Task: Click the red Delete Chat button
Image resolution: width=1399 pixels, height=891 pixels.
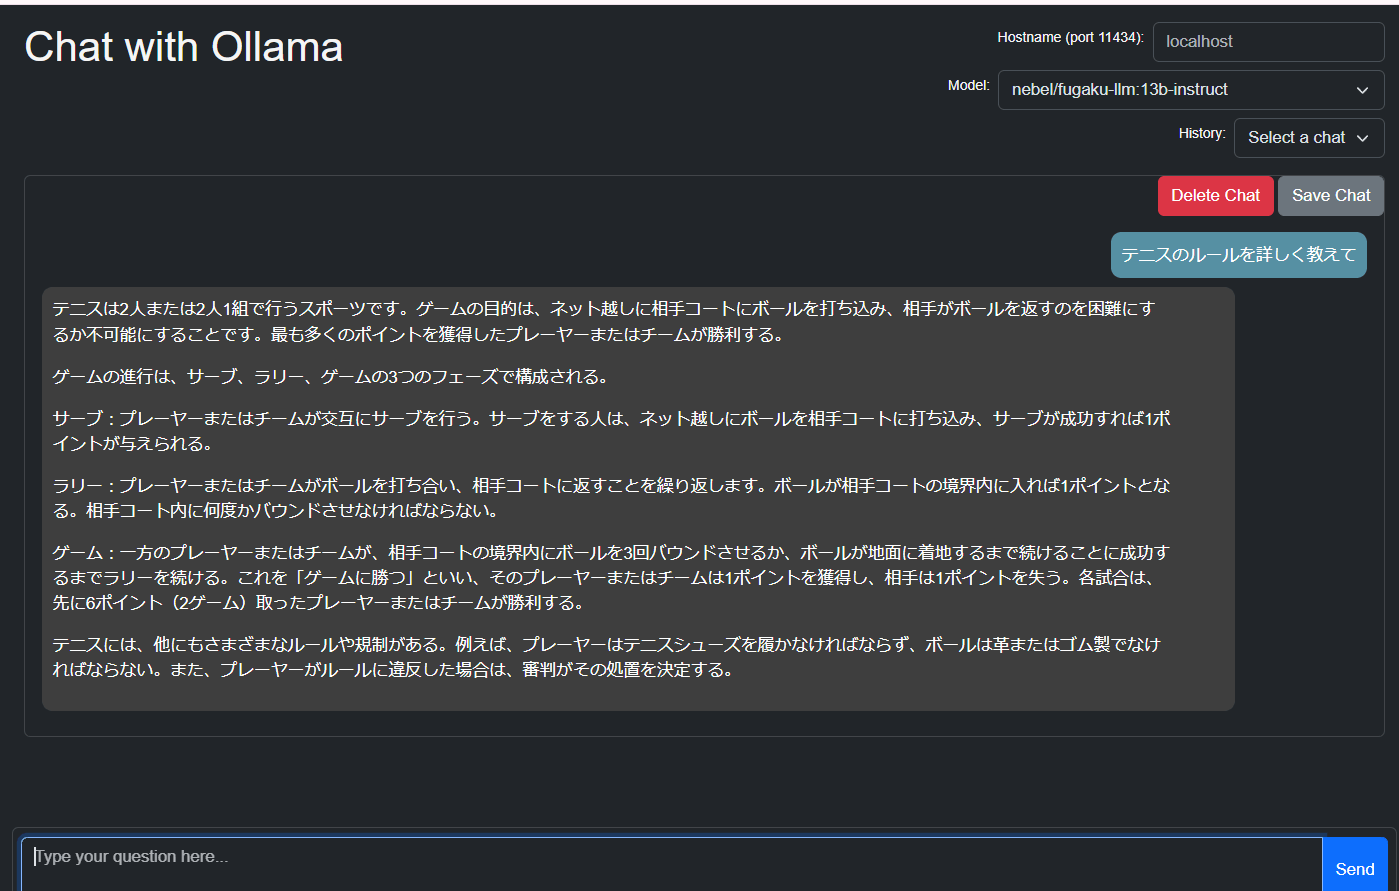Action: click(1216, 196)
